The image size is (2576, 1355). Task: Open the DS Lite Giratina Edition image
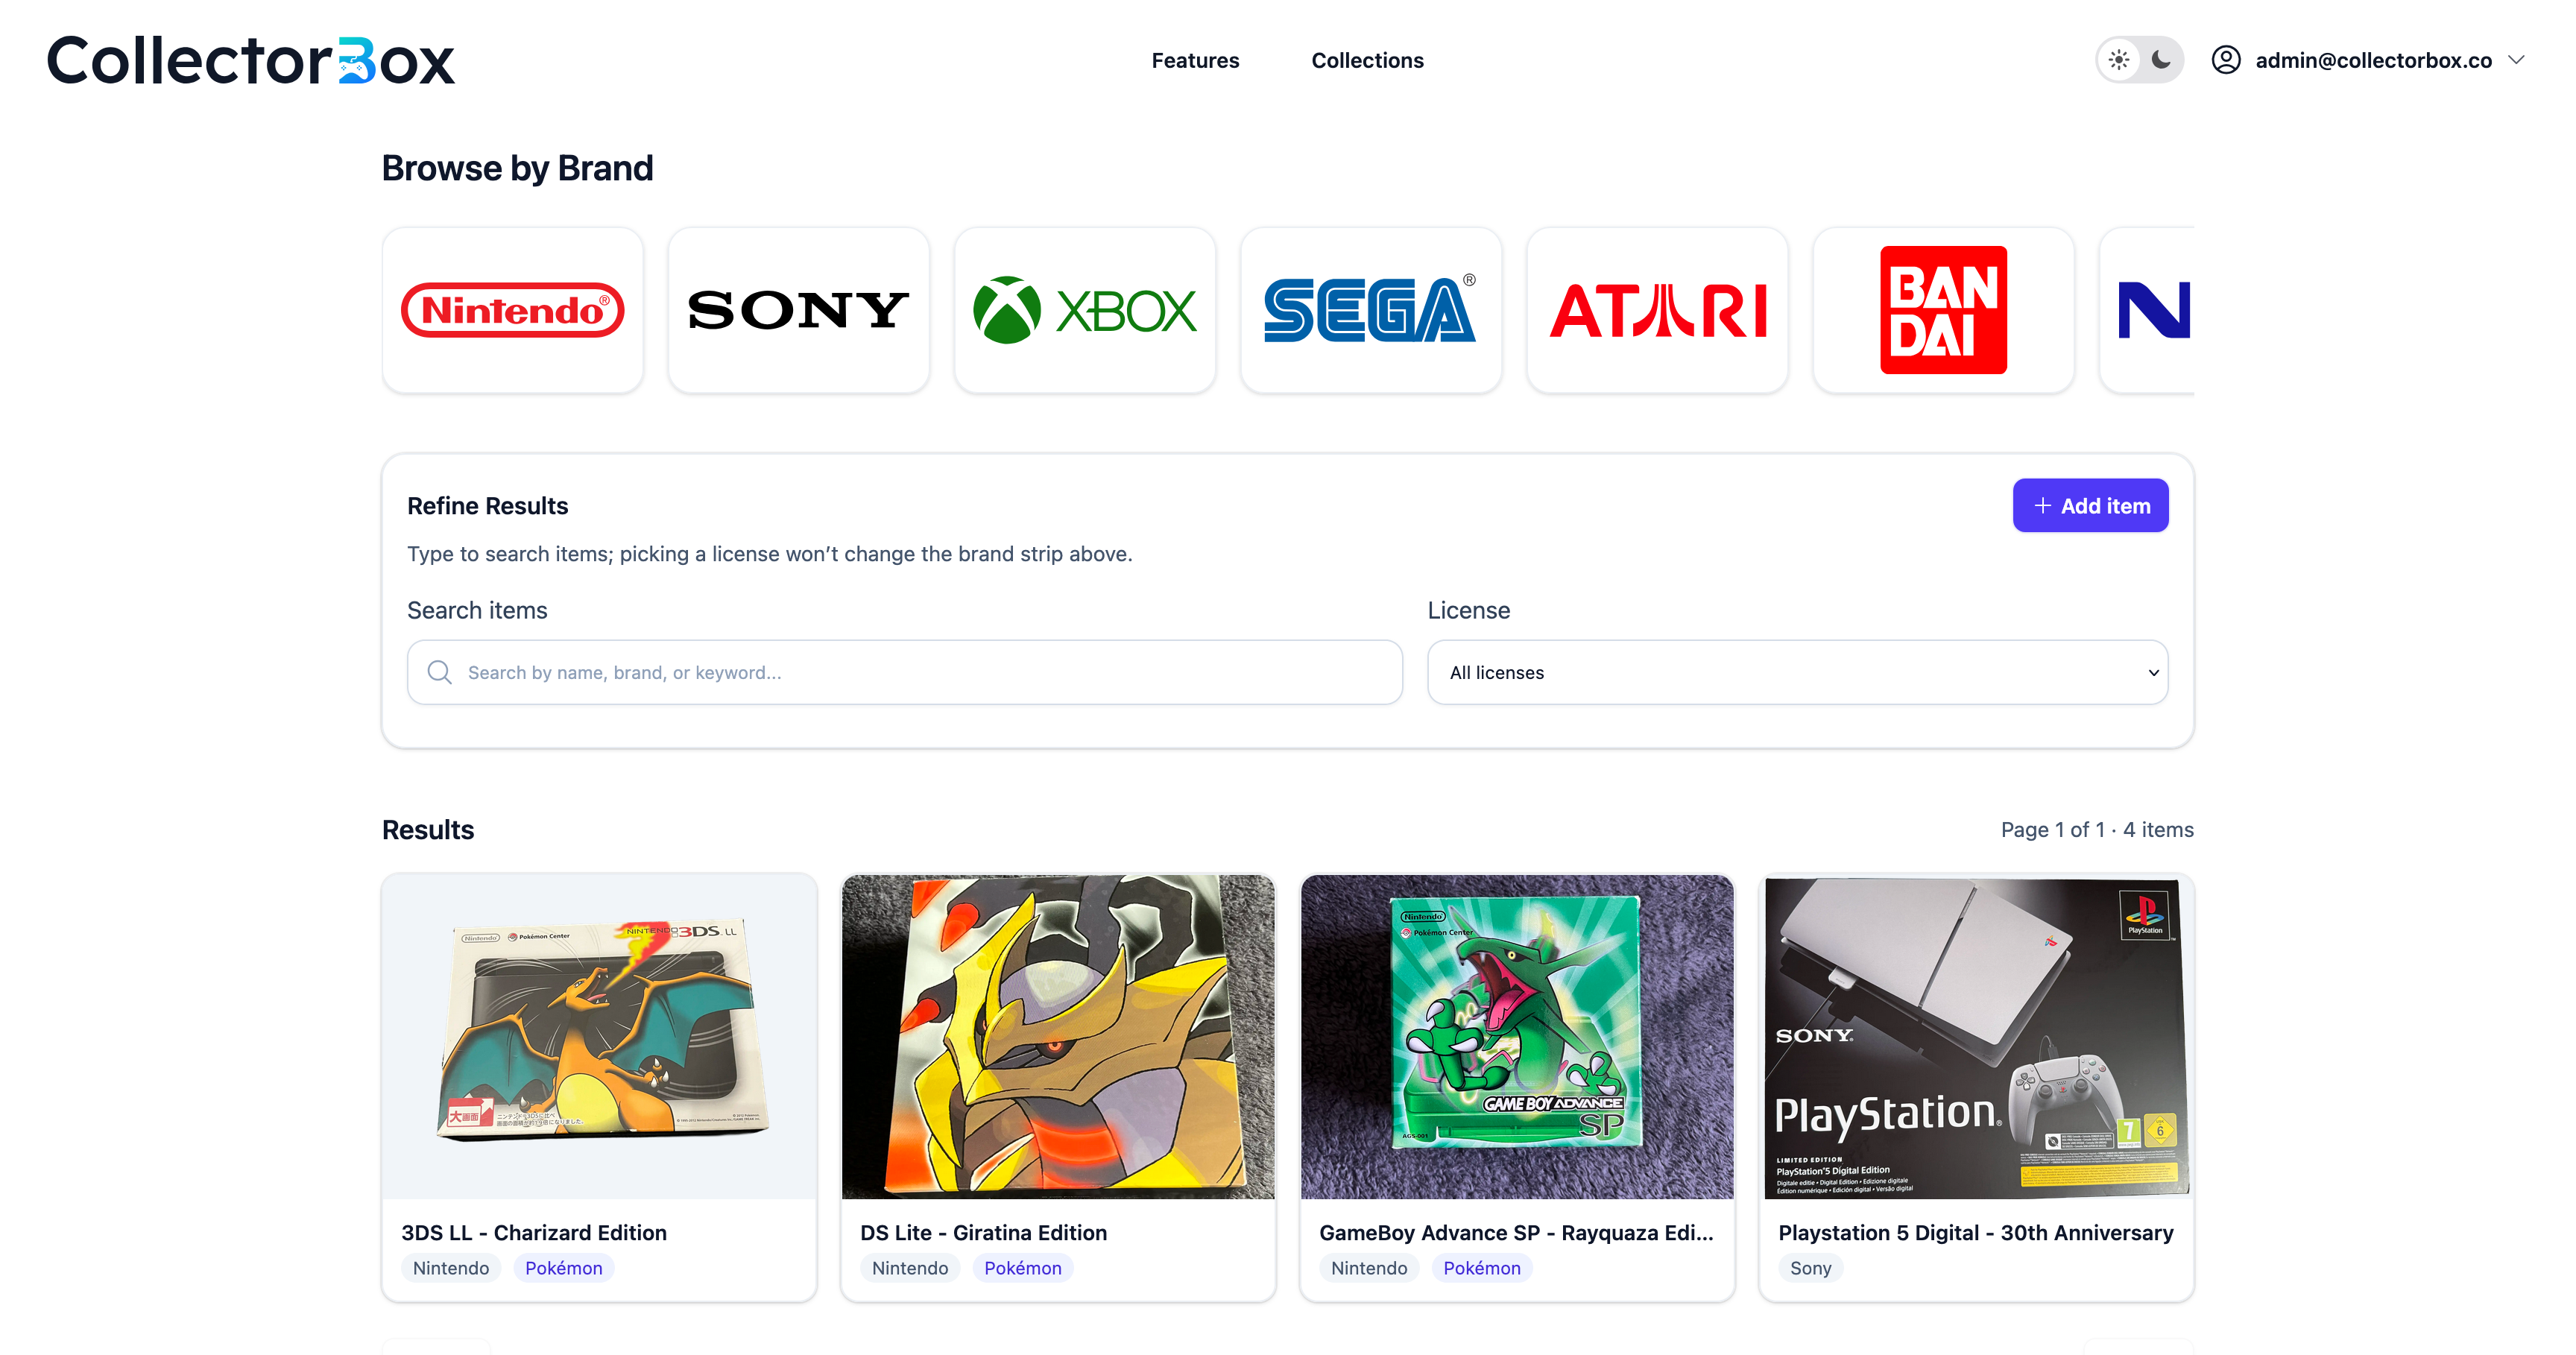pyautogui.click(x=1057, y=1036)
